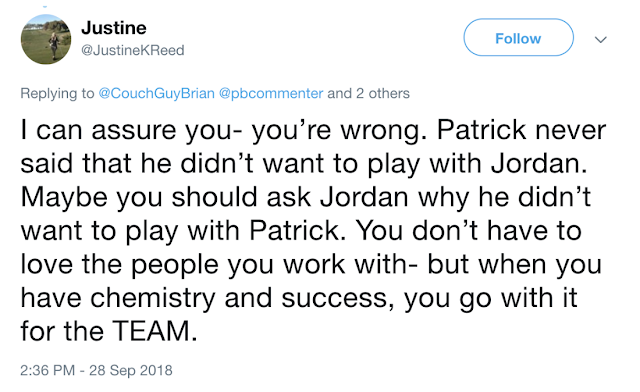Click the word "chemistry" in the tweet
The image size is (640, 392).
(152, 298)
